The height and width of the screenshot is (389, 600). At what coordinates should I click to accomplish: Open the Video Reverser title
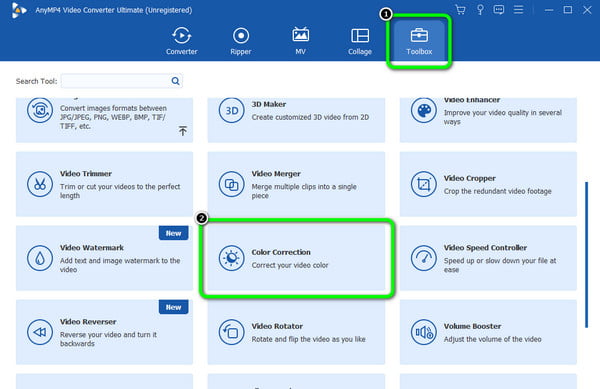coord(88,322)
